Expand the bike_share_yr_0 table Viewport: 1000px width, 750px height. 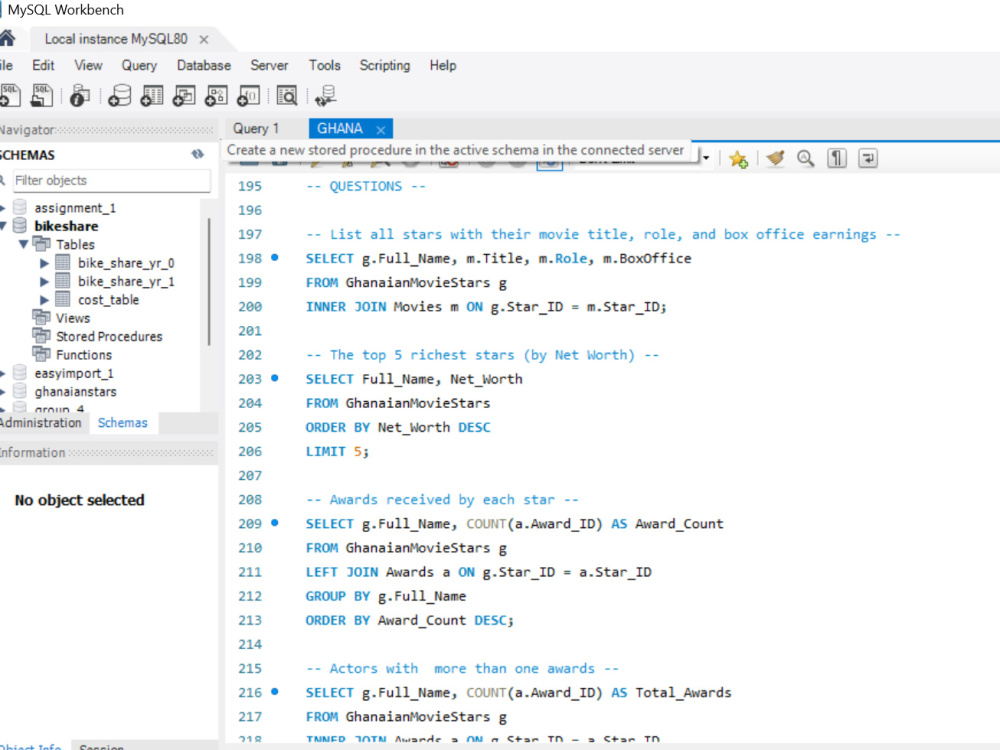44,263
